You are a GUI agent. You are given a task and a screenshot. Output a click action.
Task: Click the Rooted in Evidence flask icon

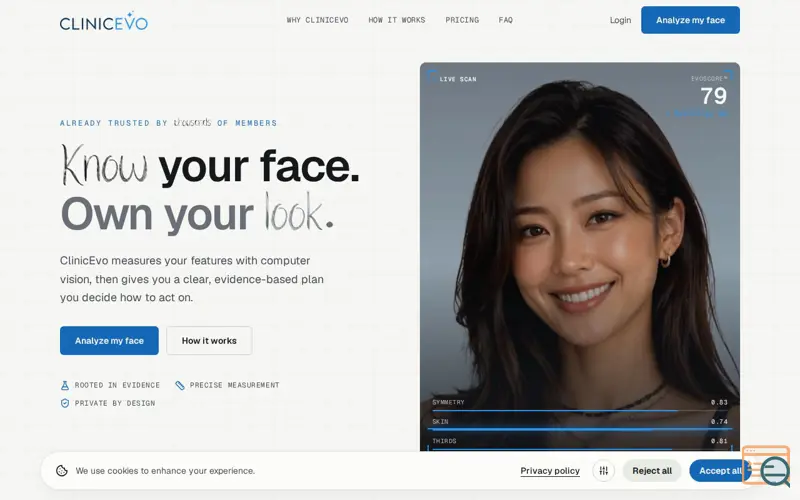coord(65,385)
